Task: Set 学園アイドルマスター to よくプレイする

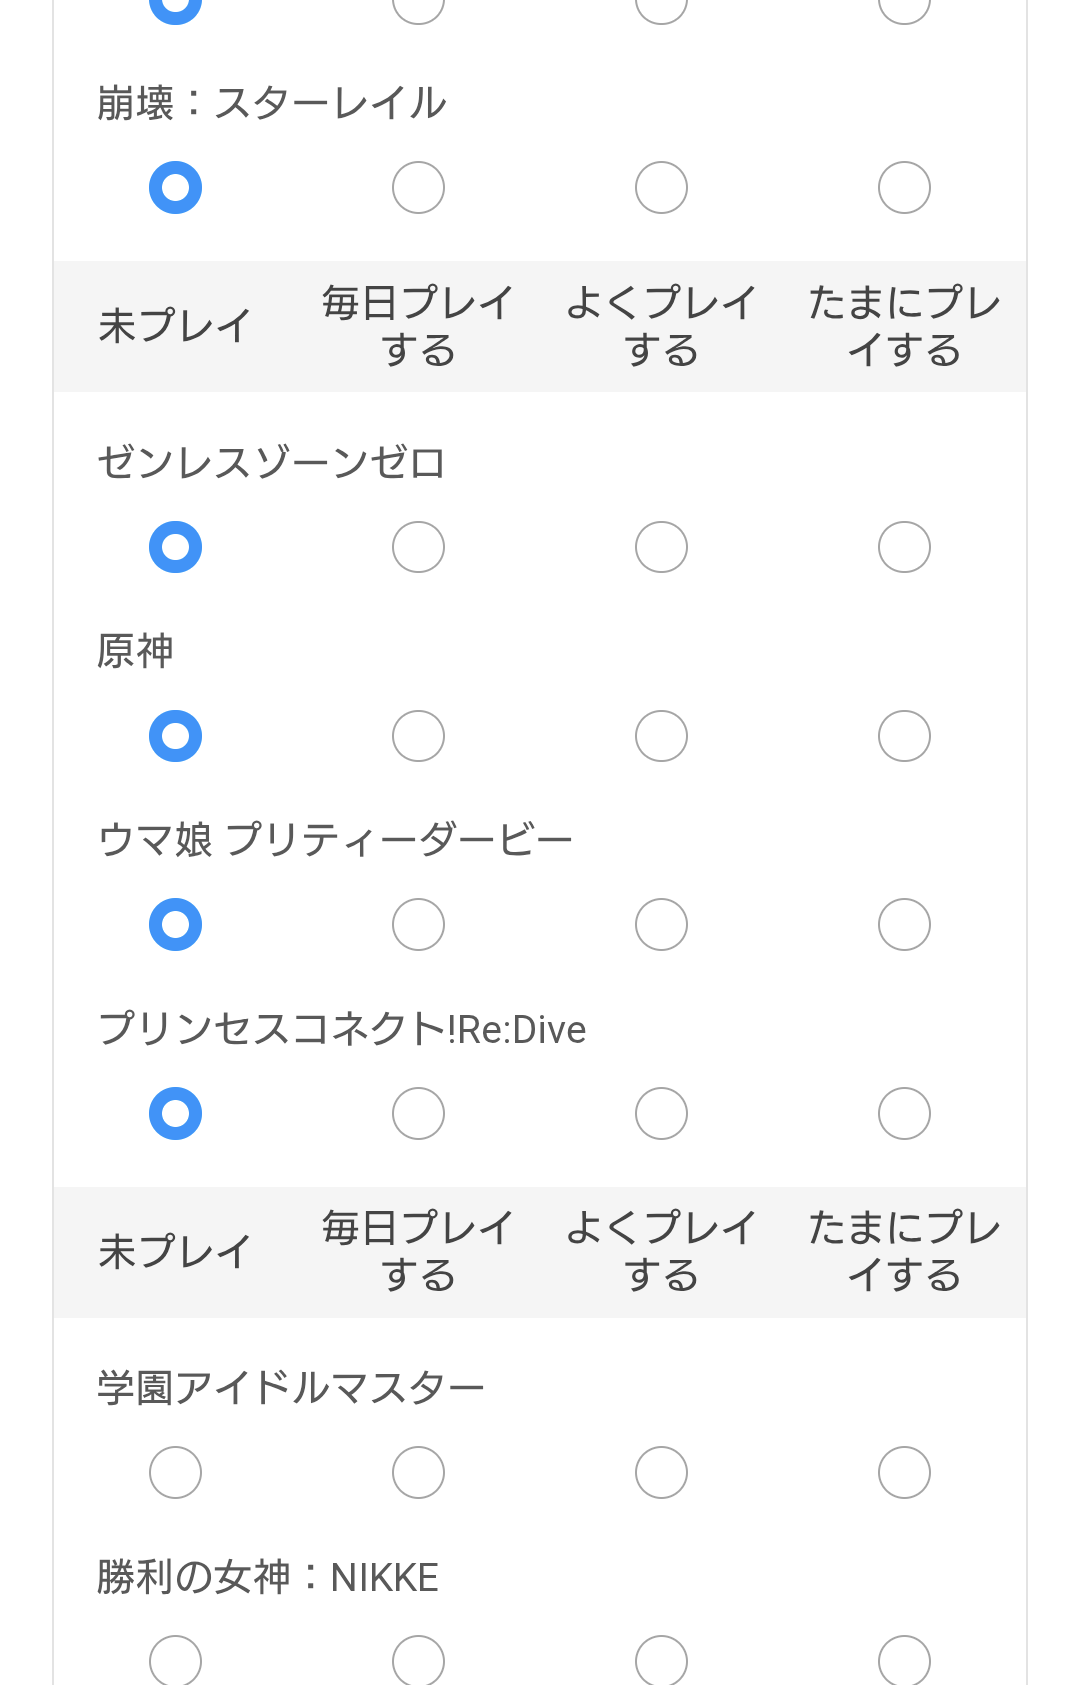Action: [661, 1472]
